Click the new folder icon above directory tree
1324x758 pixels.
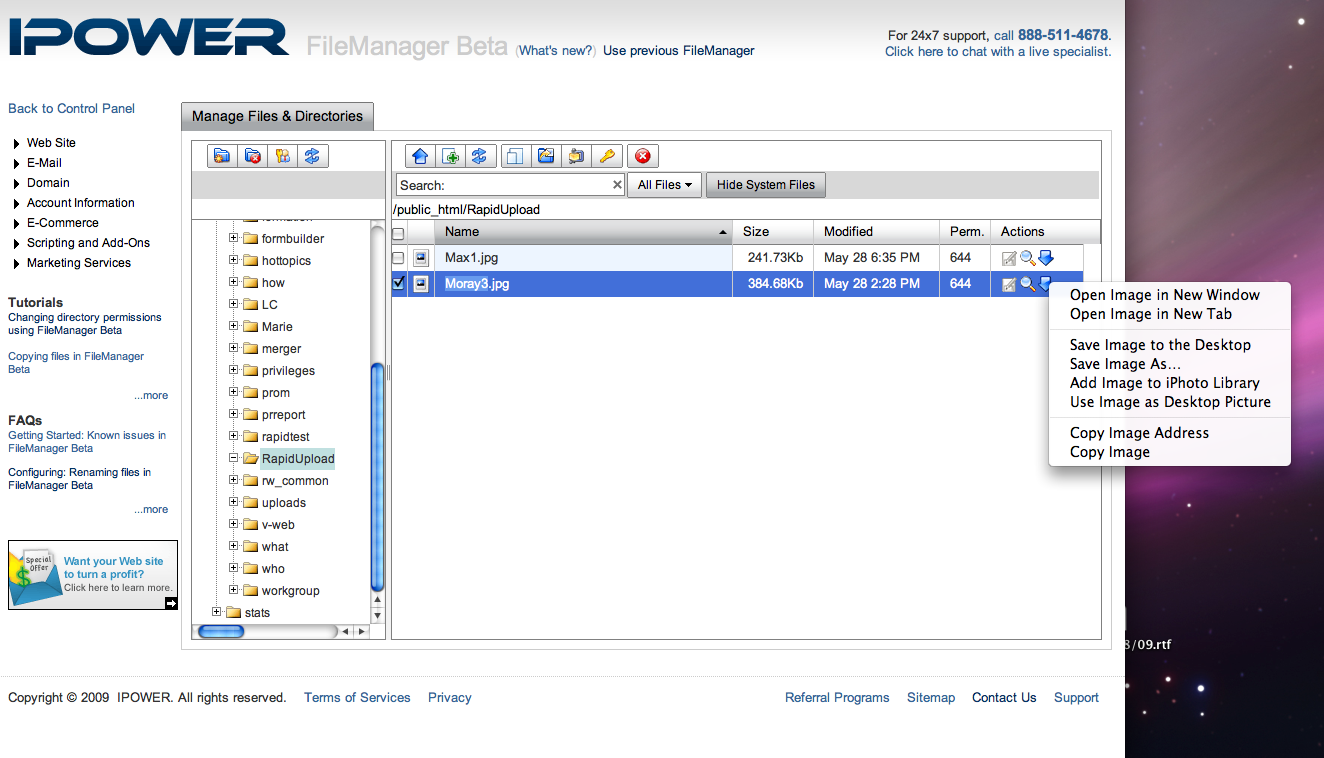223,156
